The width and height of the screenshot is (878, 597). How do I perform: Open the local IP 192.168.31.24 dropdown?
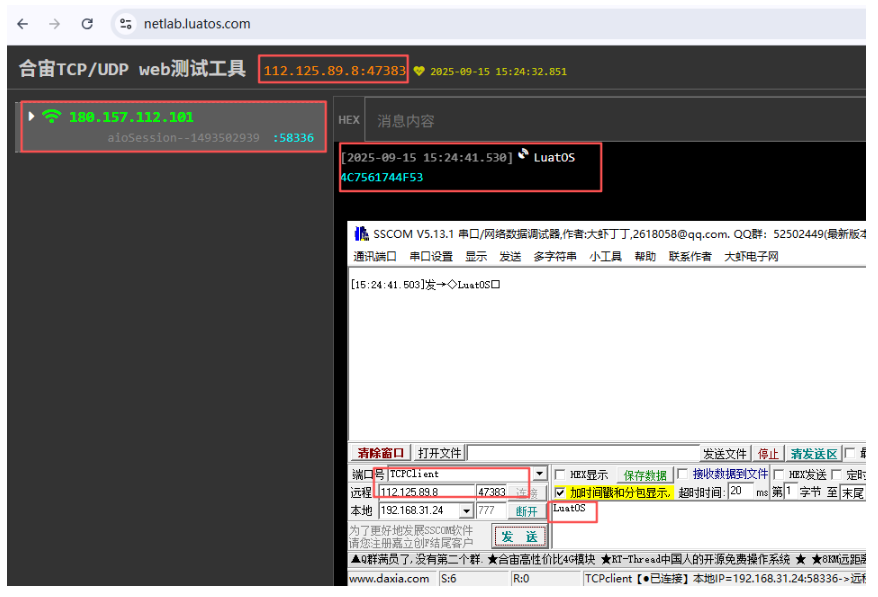pos(466,511)
